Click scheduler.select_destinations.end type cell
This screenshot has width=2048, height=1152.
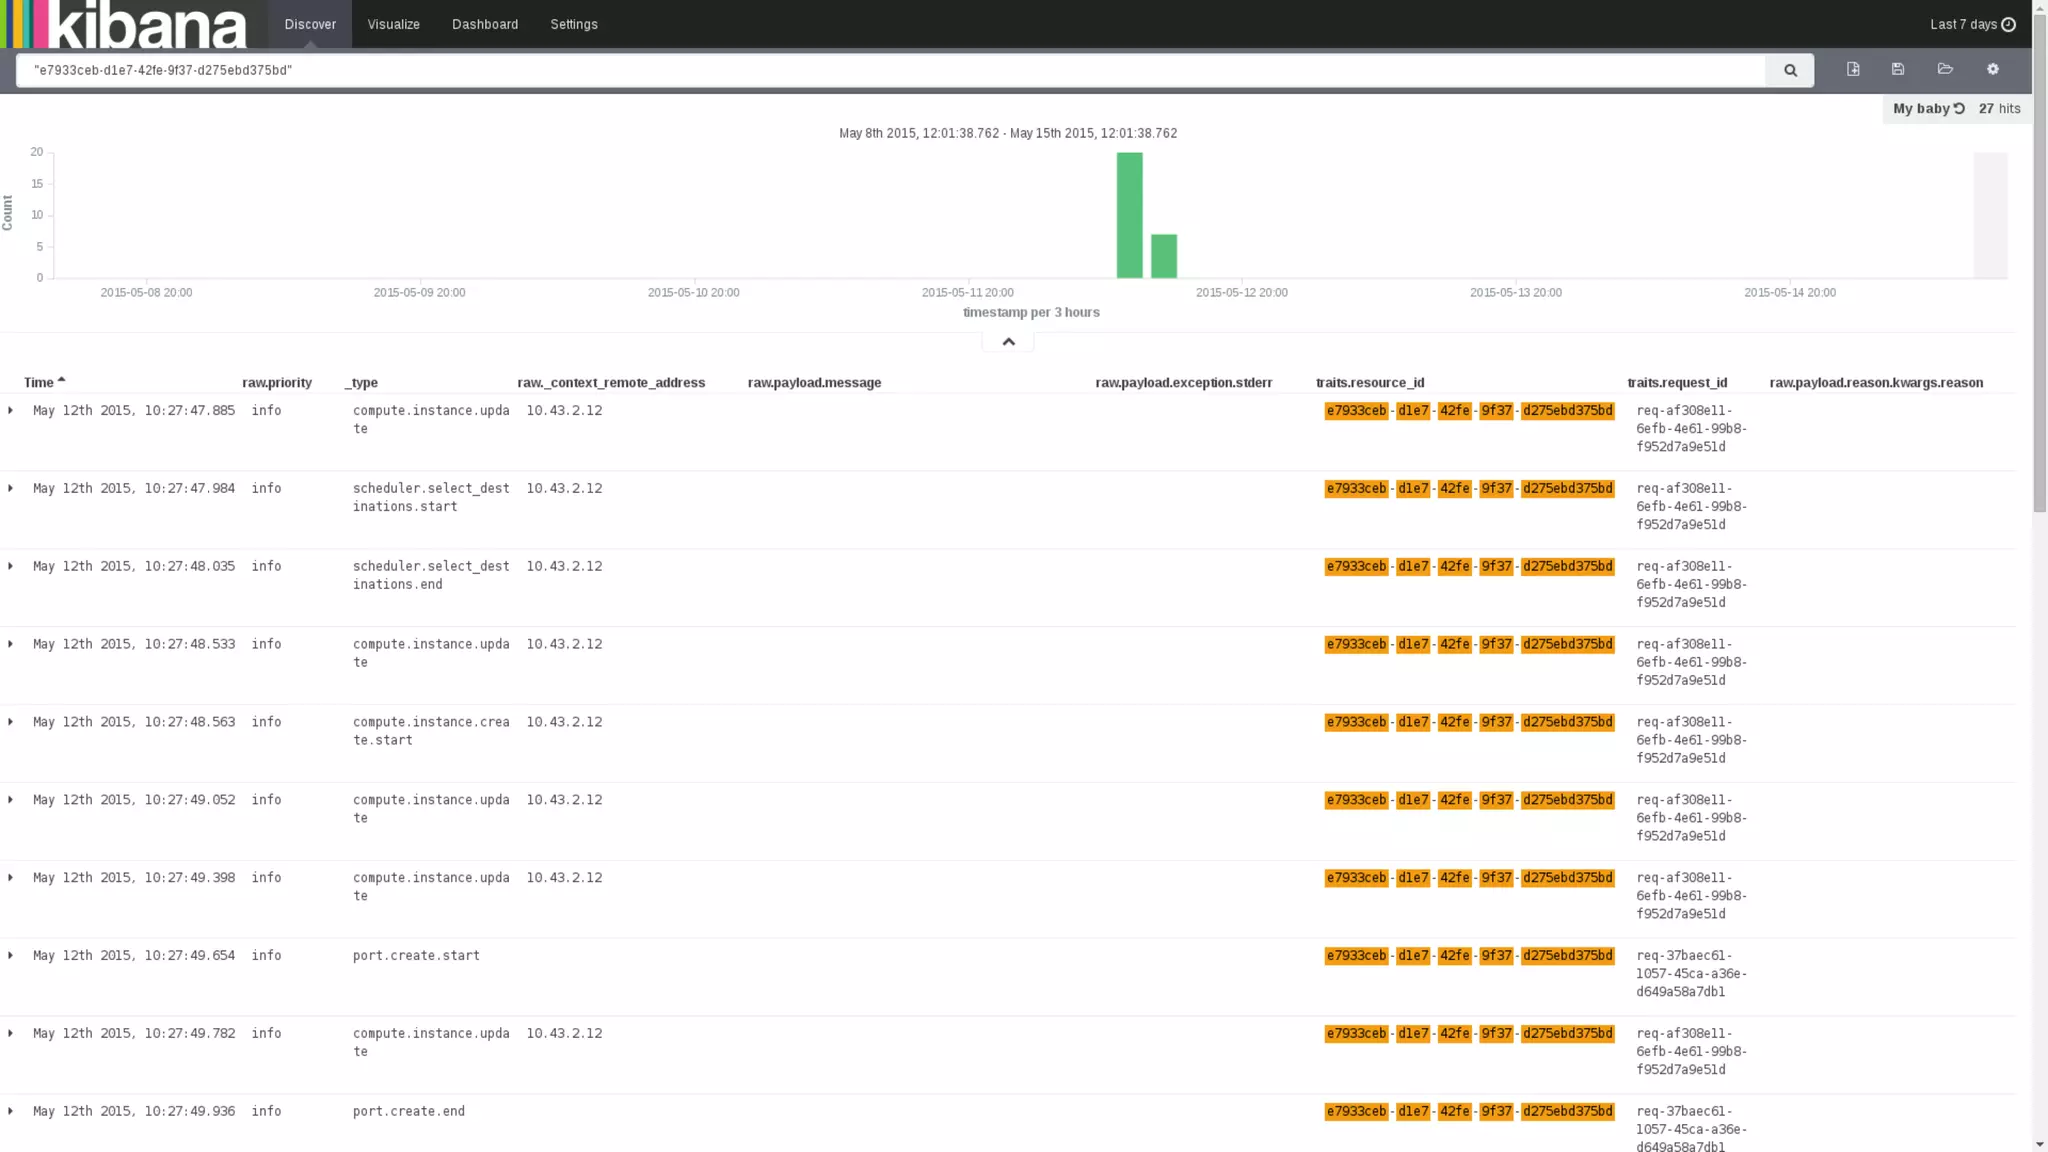(x=431, y=575)
